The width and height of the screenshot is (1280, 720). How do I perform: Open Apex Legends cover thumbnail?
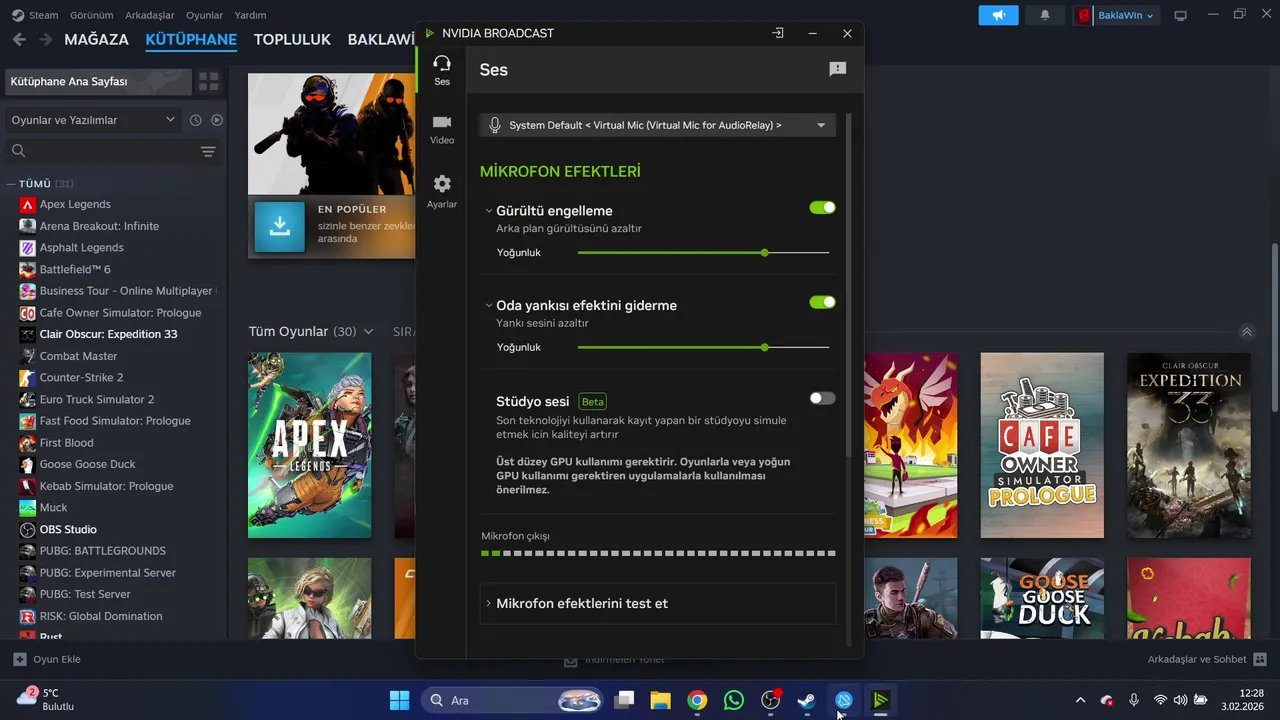click(310, 445)
